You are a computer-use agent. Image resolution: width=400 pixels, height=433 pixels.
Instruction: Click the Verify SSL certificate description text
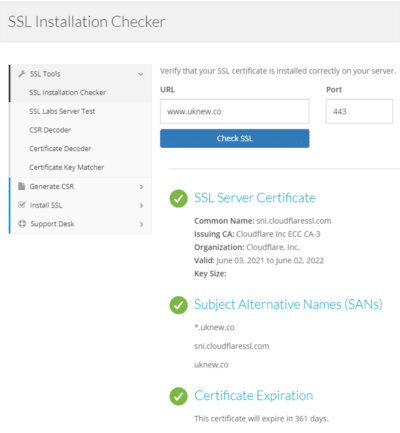click(x=278, y=71)
